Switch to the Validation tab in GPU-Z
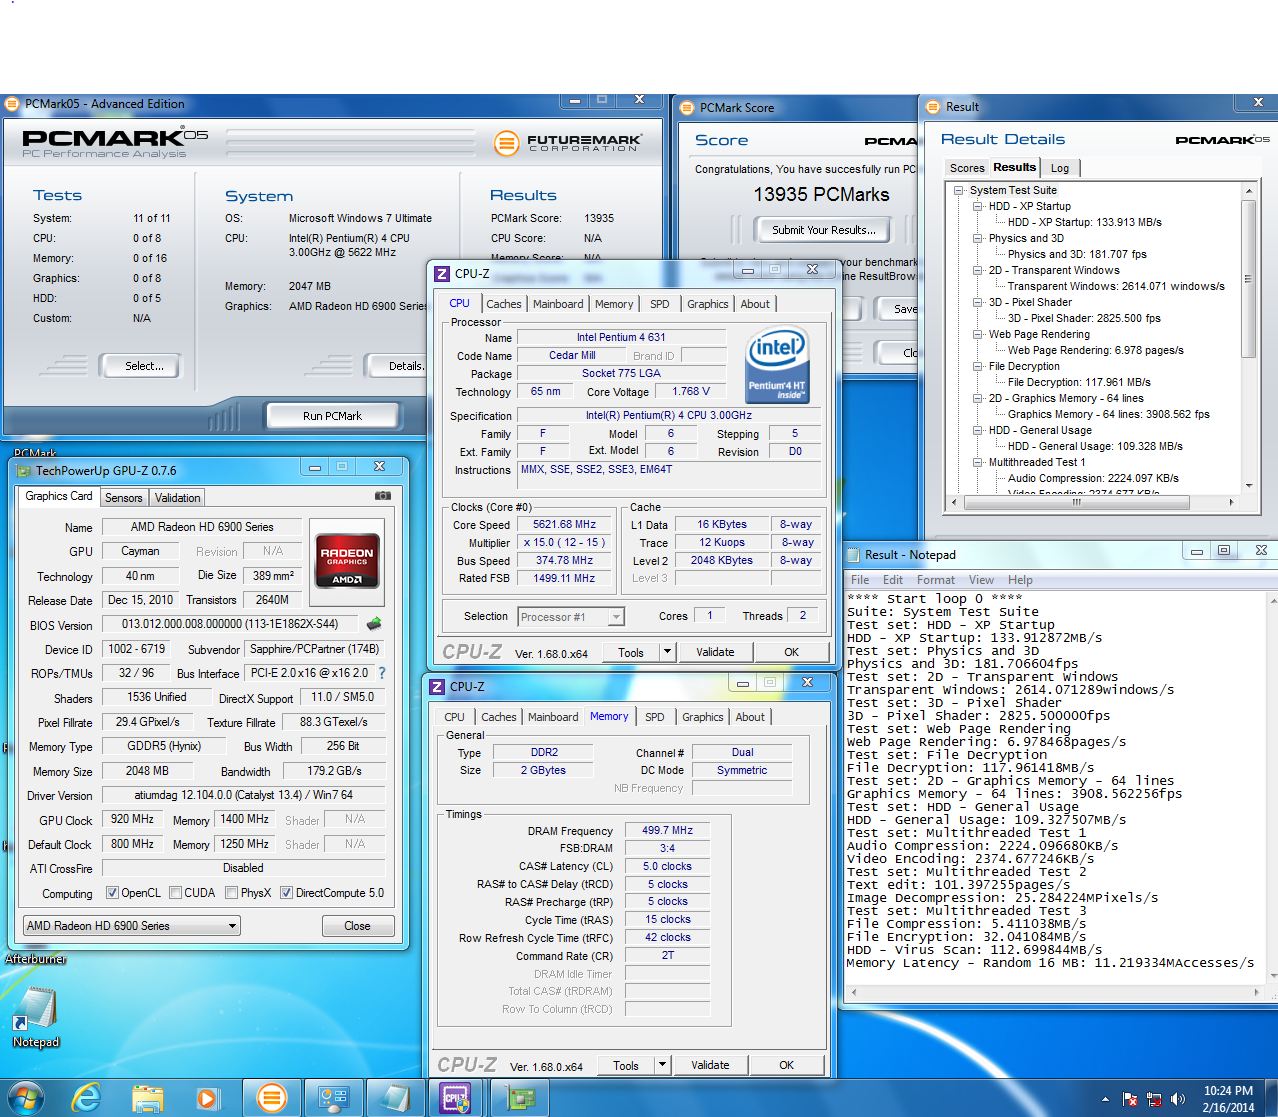Screen dimensions: 1278x1117 coord(177,498)
